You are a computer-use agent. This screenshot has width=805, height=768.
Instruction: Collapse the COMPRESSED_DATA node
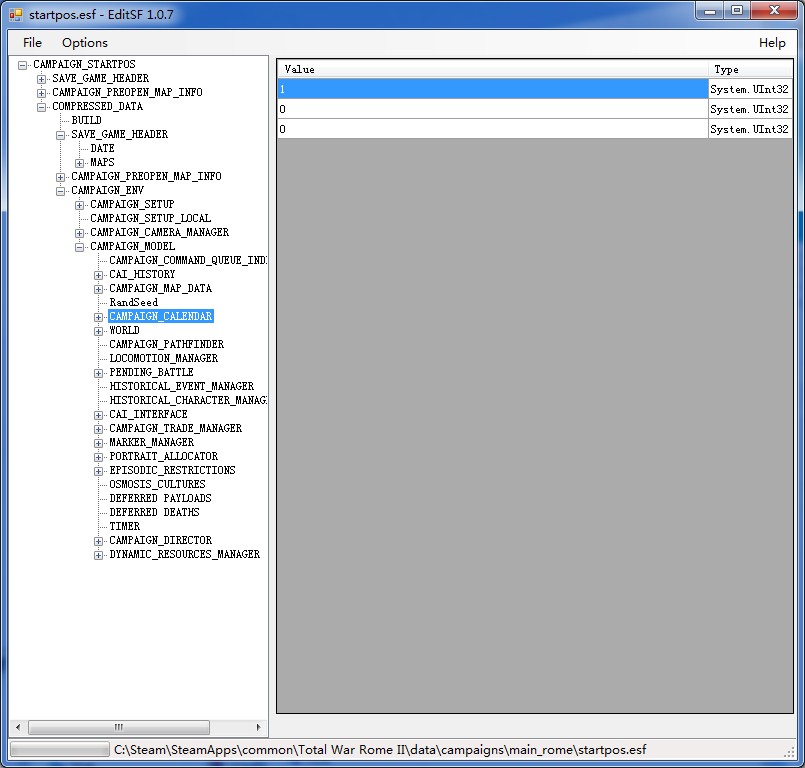pos(42,107)
